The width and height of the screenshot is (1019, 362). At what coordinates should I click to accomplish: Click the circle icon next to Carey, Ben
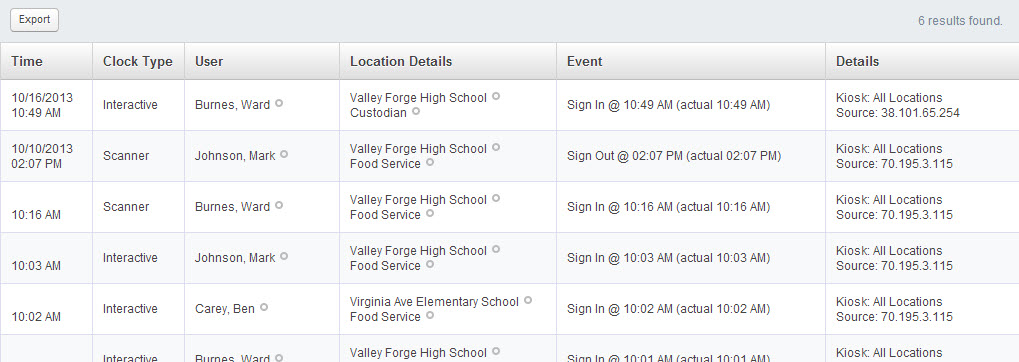[x=263, y=307]
